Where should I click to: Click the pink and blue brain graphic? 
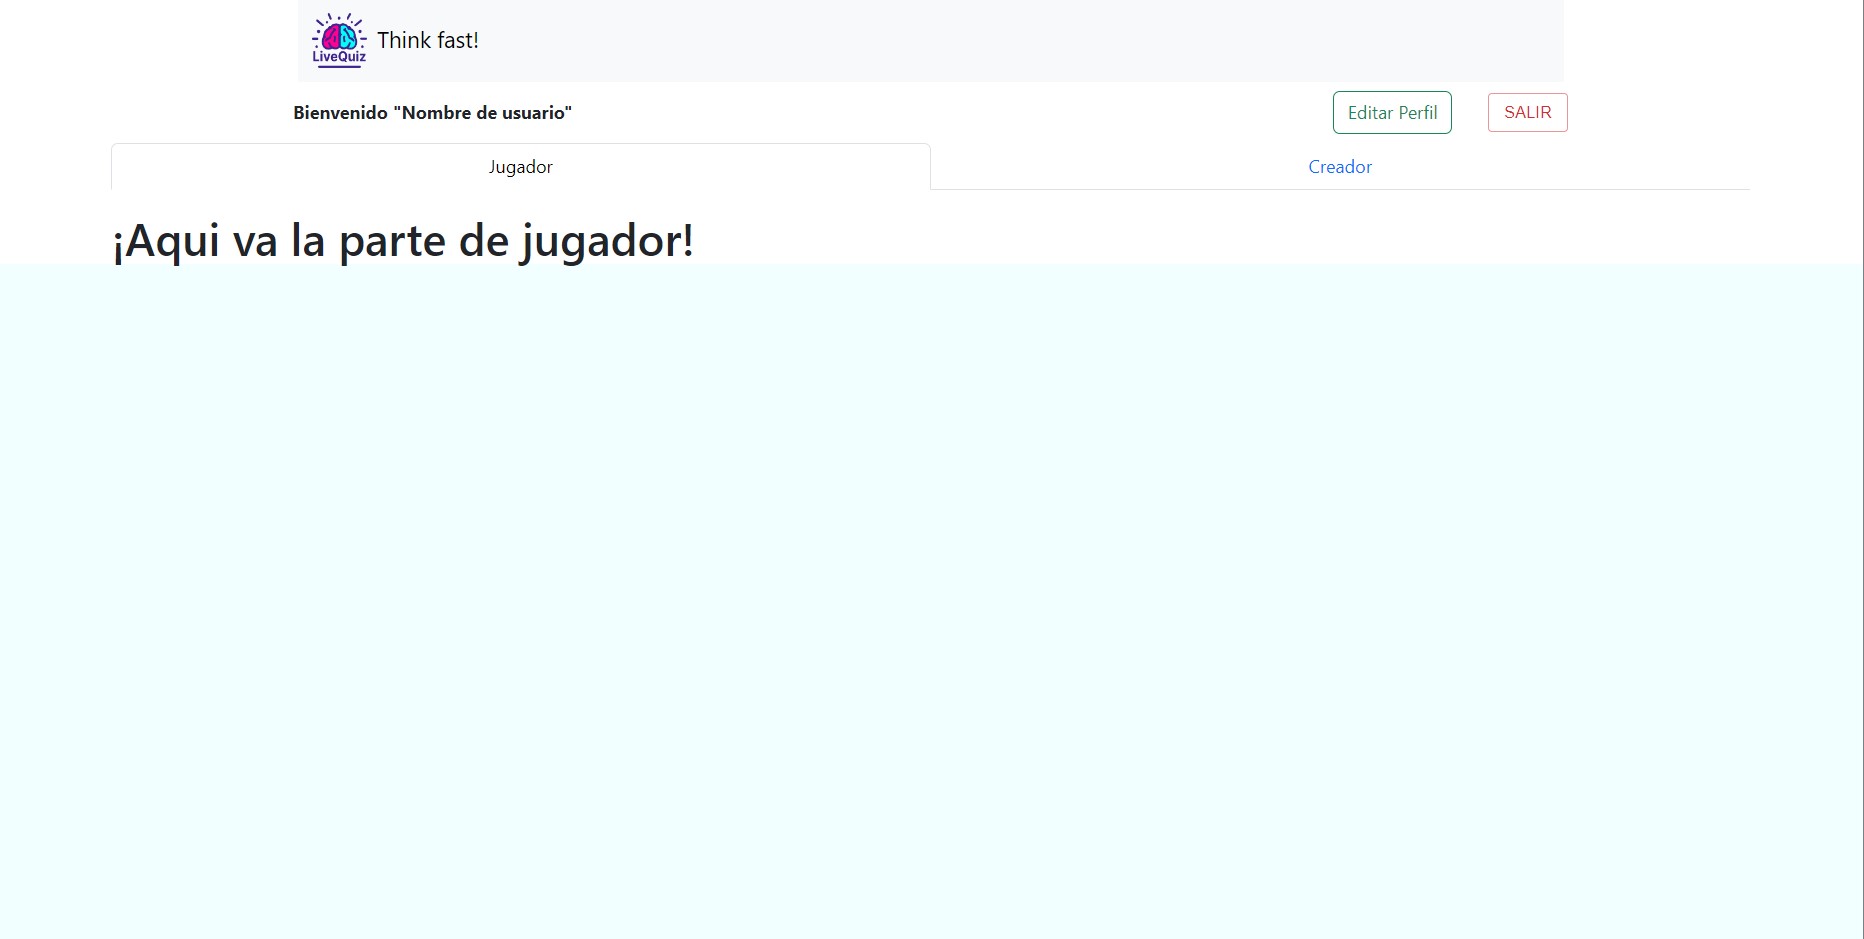click(x=339, y=37)
